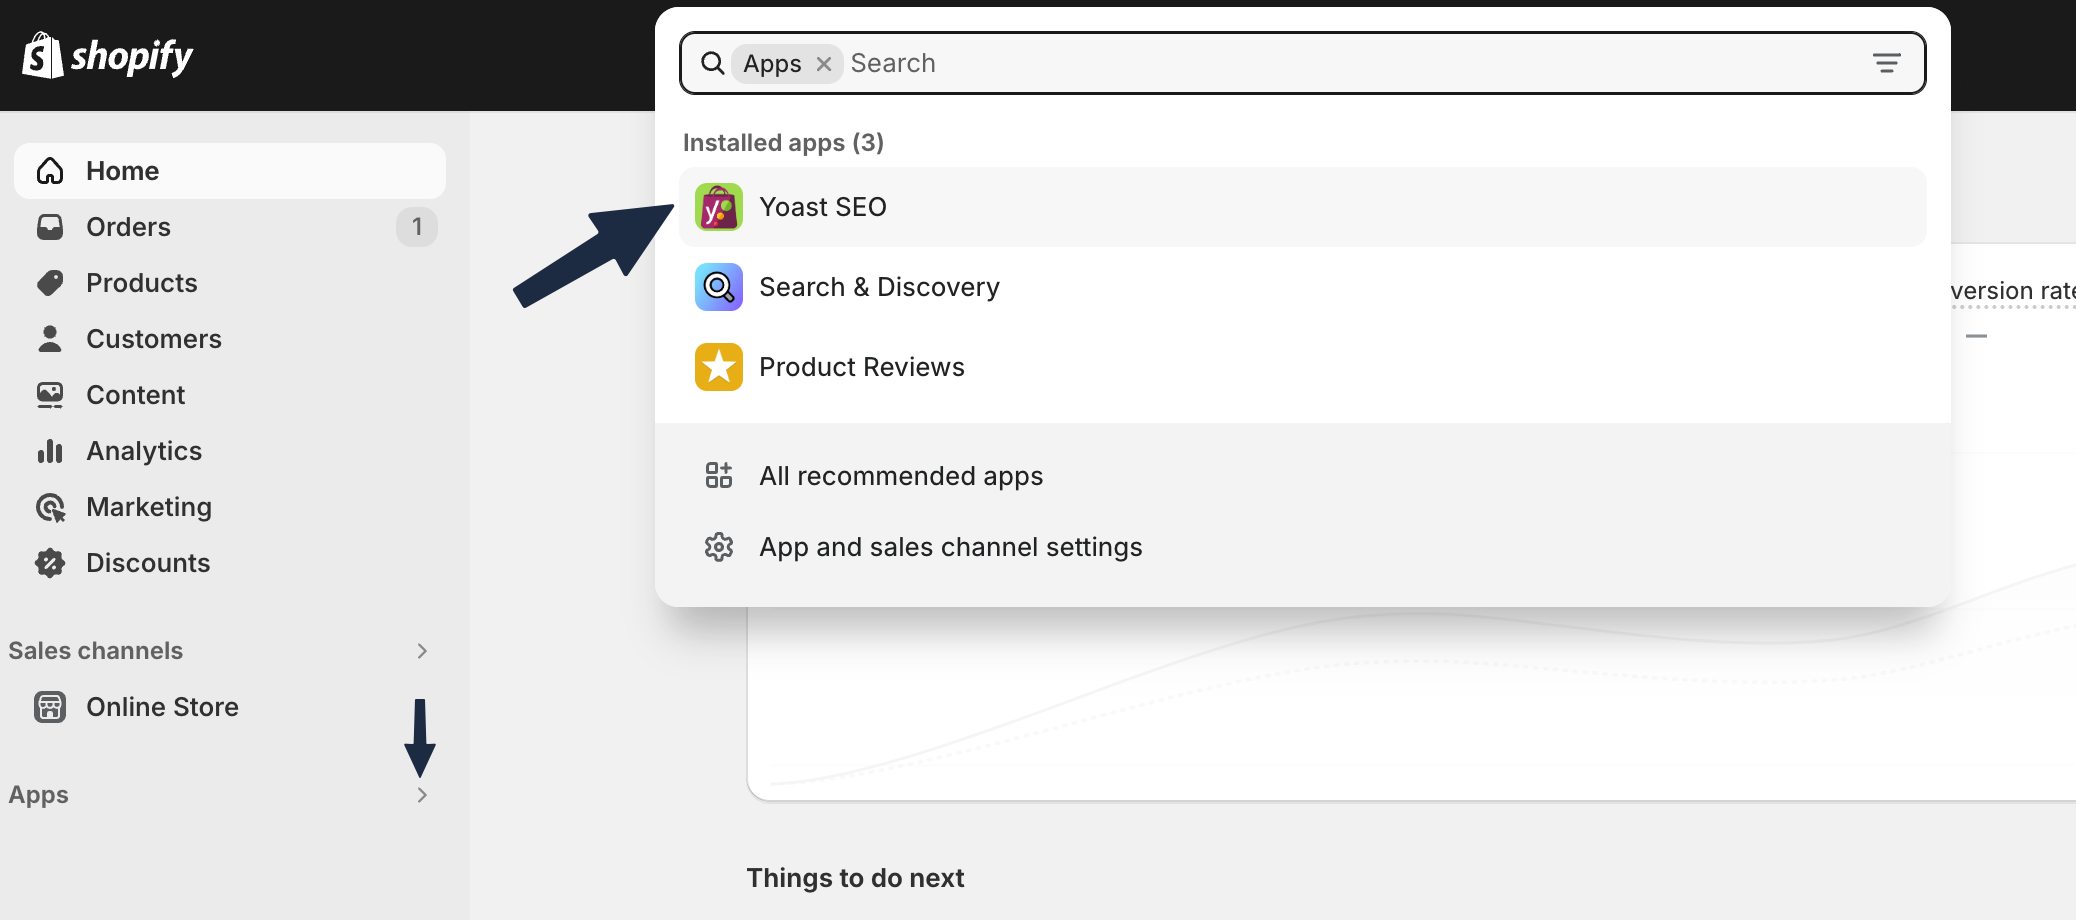Screen dimensions: 2076x920
Task: Expand the Apps section chevron
Action: [422, 795]
